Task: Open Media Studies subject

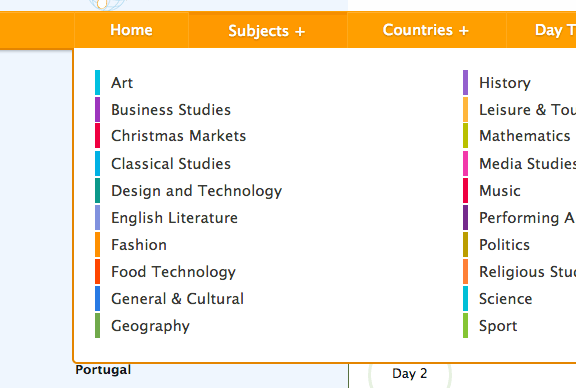Action: (528, 164)
